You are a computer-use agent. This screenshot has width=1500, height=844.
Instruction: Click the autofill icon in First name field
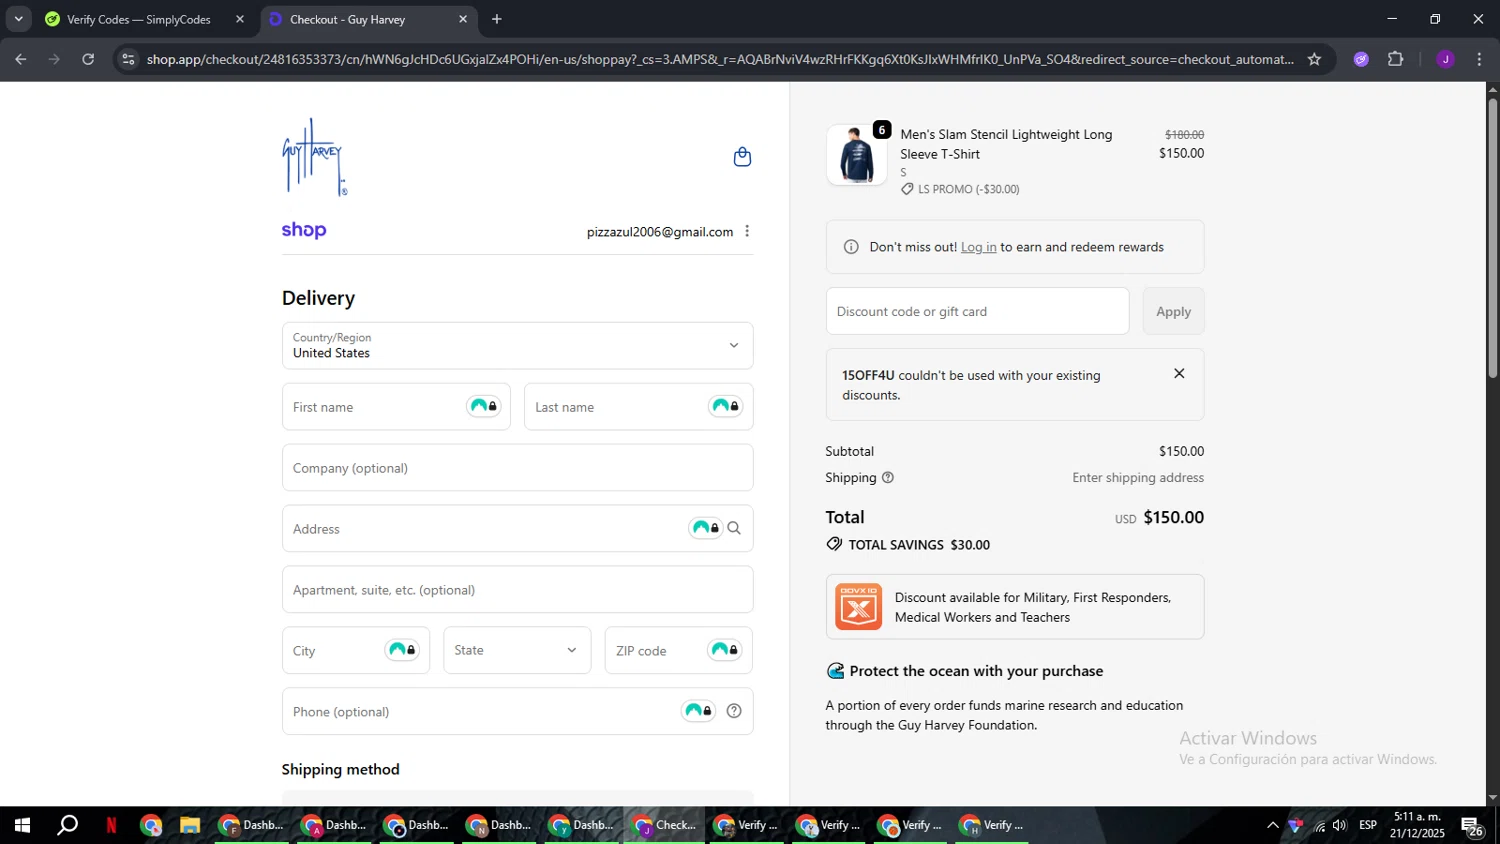484,406
